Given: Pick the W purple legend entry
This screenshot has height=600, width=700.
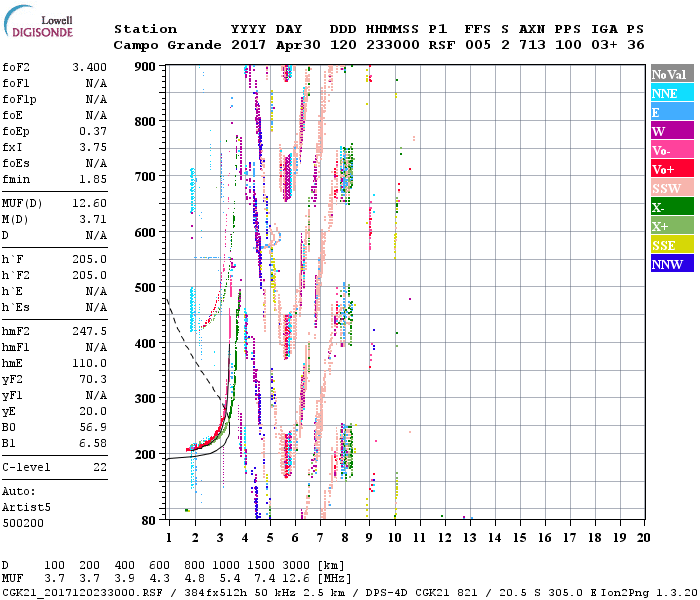Looking at the screenshot, I should 670,131.
